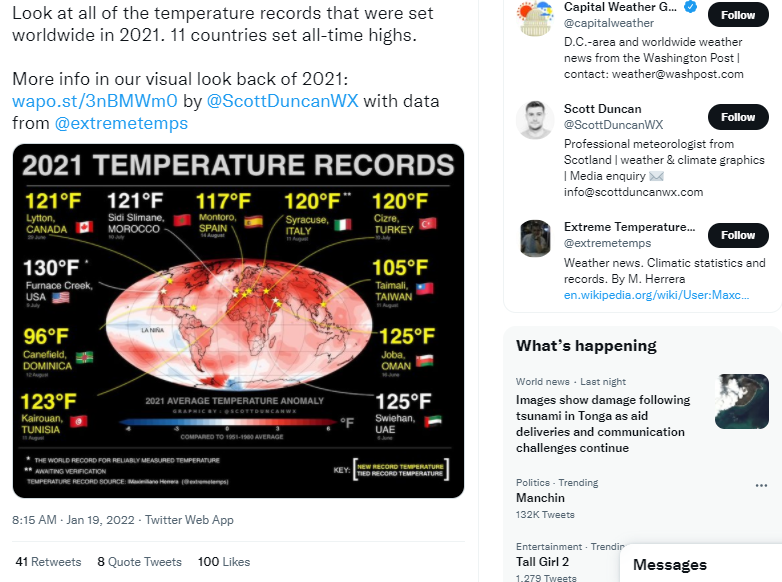Follow the Capital Weather Gang account
This screenshot has height=582, width=782.
[738, 15]
